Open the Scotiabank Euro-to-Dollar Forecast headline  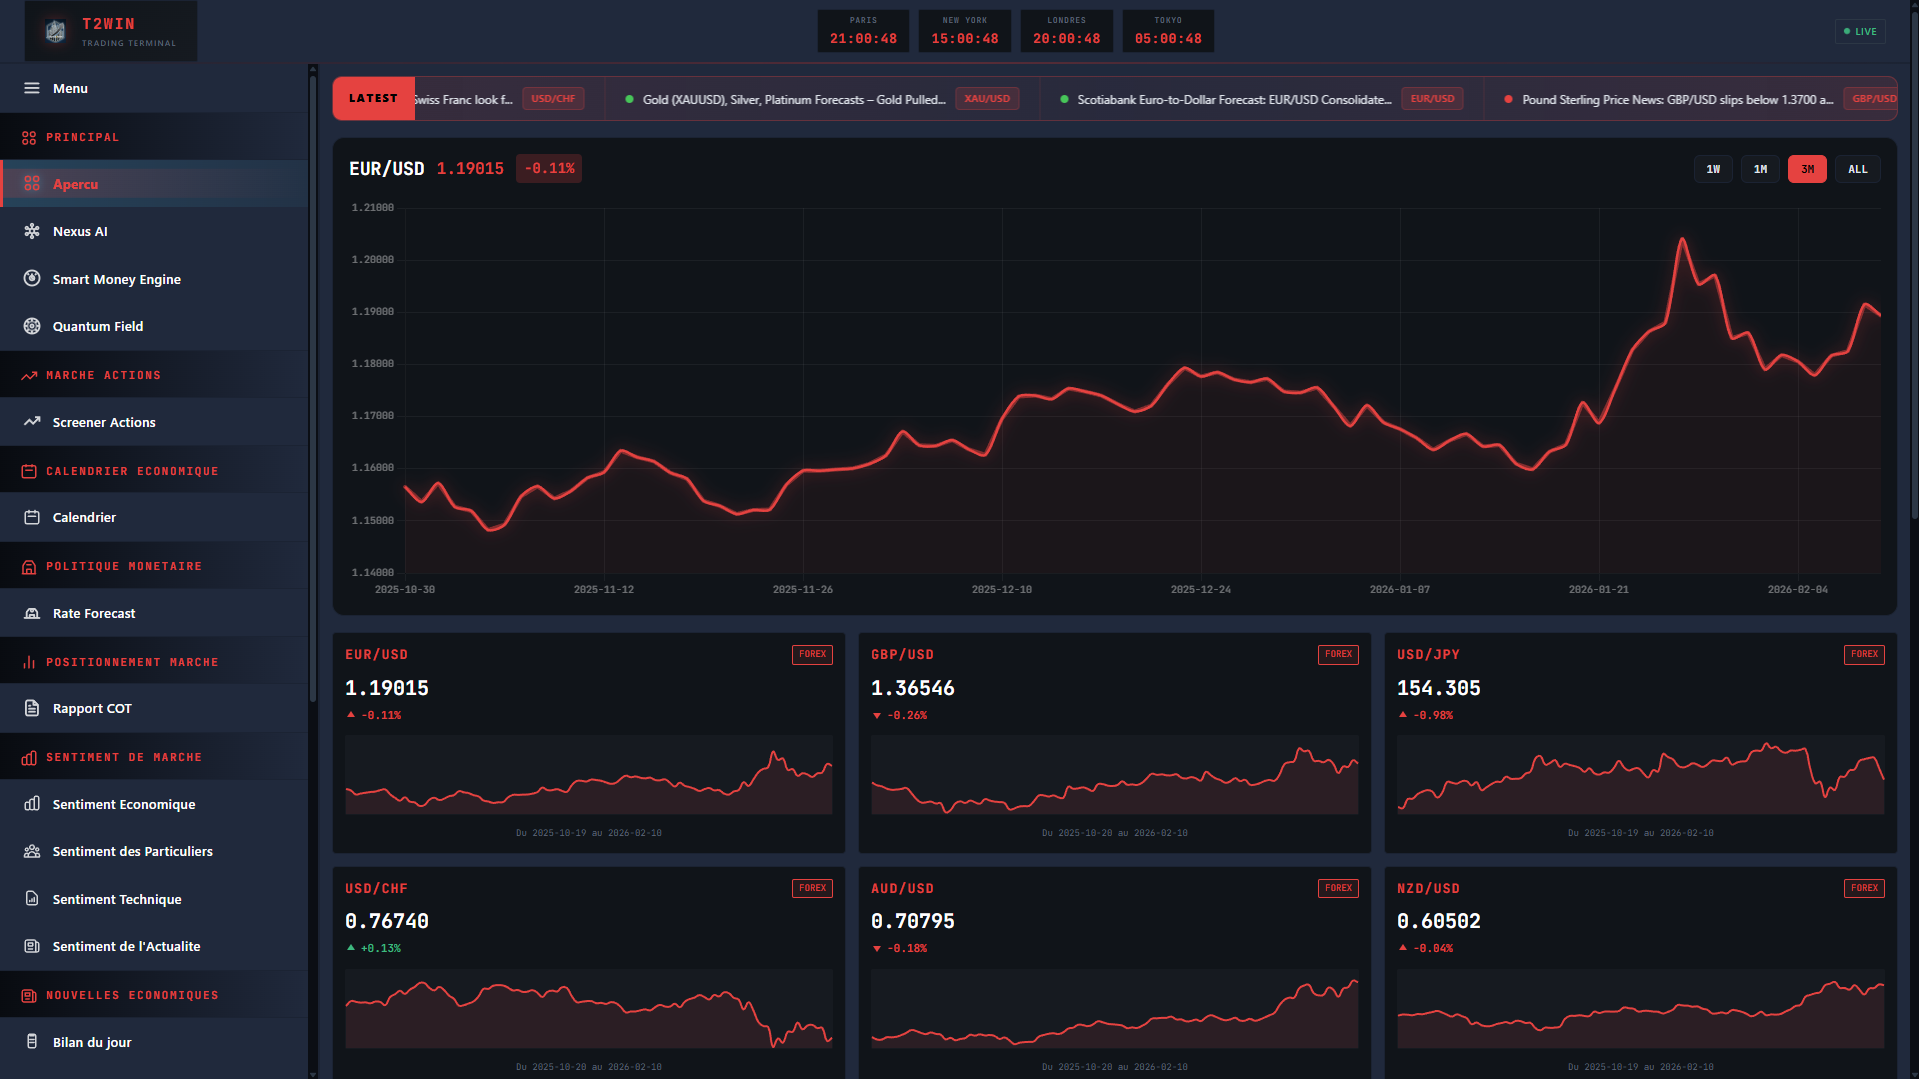[x=1233, y=99]
